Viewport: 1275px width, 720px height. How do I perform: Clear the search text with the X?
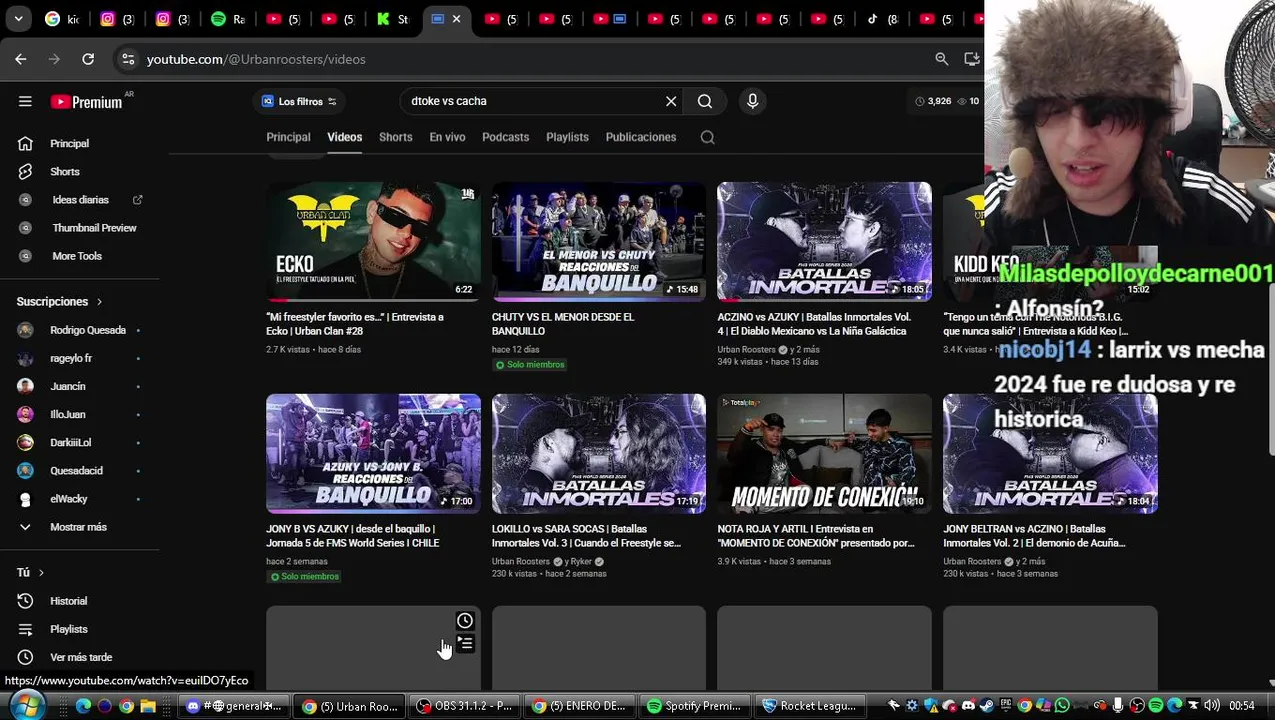[x=671, y=101]
